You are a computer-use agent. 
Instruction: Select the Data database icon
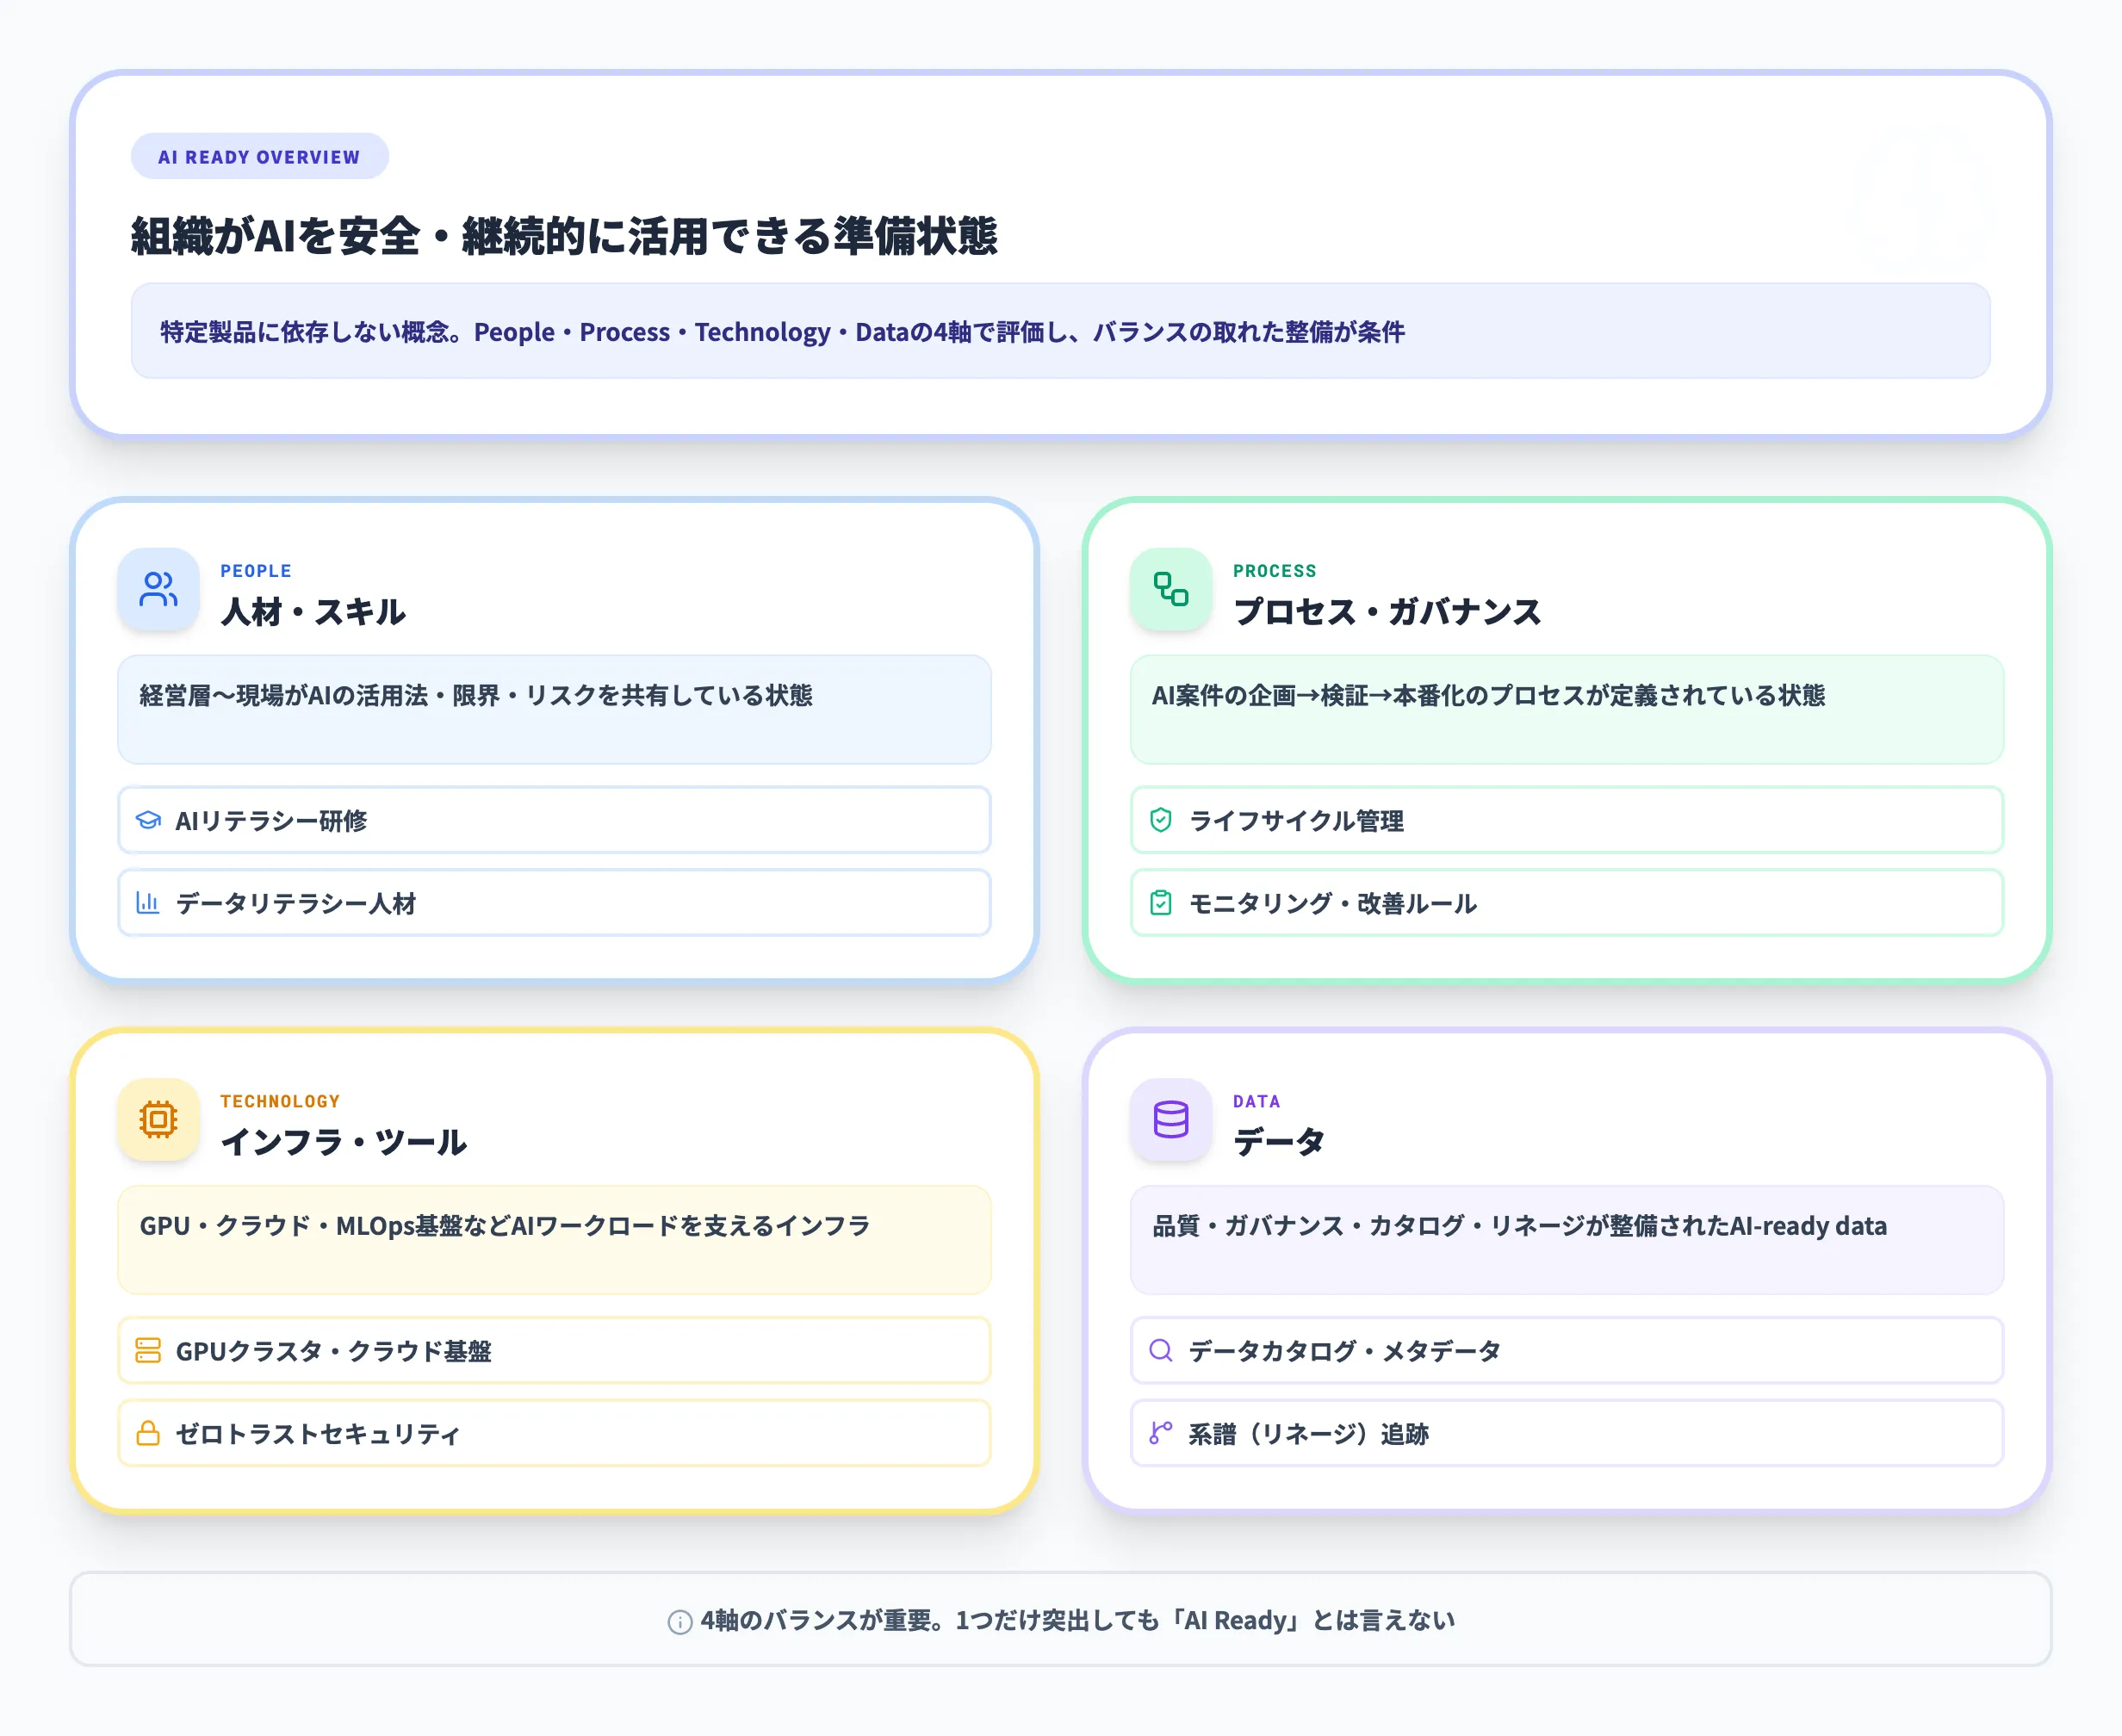(1170, 1121)
